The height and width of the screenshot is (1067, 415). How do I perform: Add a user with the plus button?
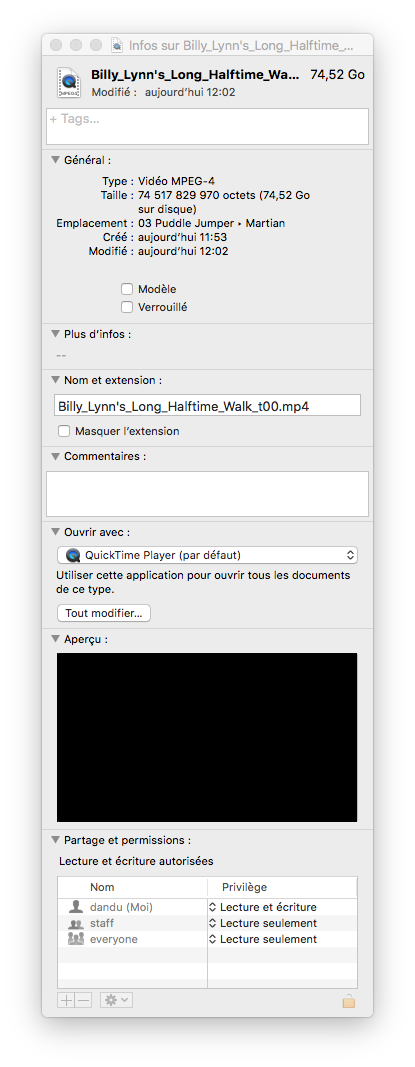[67, 1000]
